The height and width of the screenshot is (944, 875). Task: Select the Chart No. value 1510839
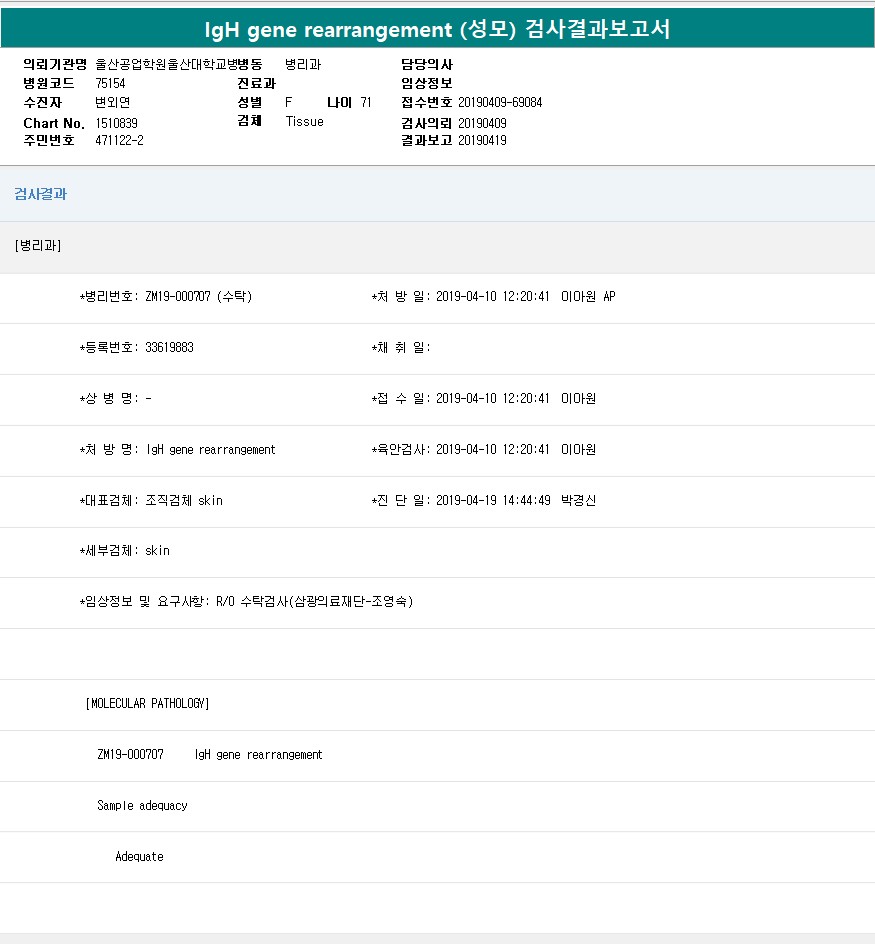coord(116,122)
